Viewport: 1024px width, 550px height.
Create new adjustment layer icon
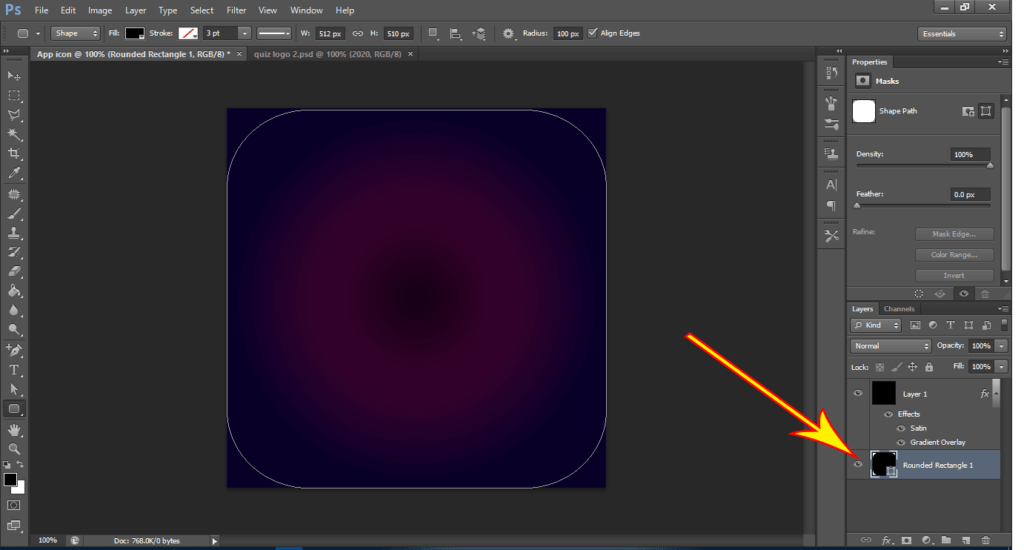click(926, 540)
